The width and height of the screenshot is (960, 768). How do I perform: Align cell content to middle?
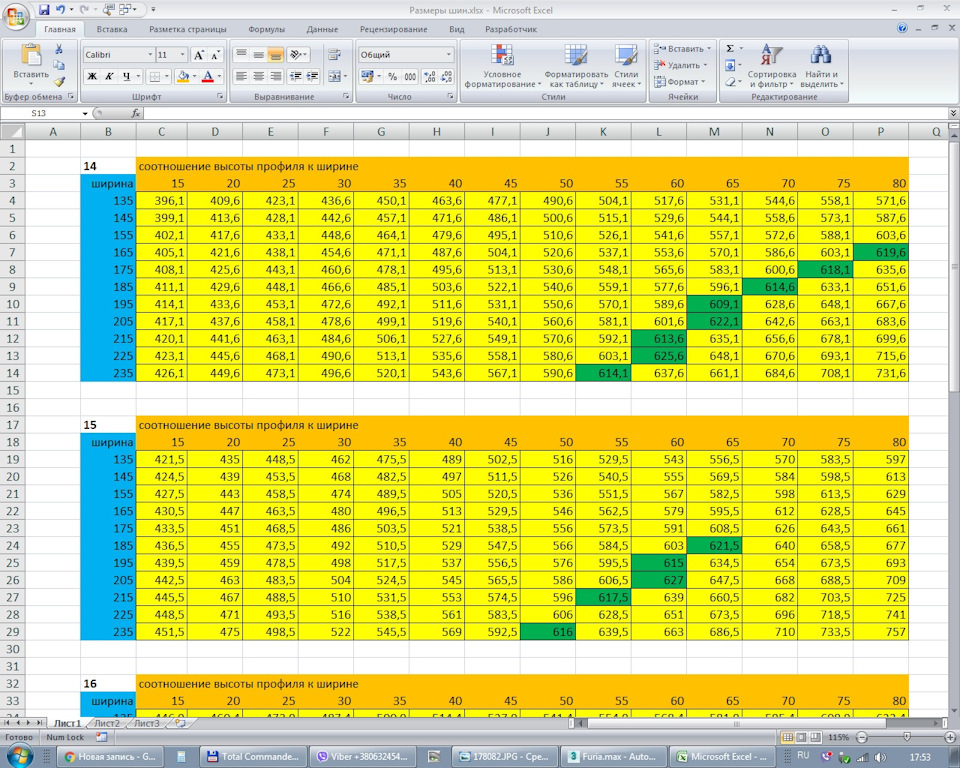click(258, 55)
